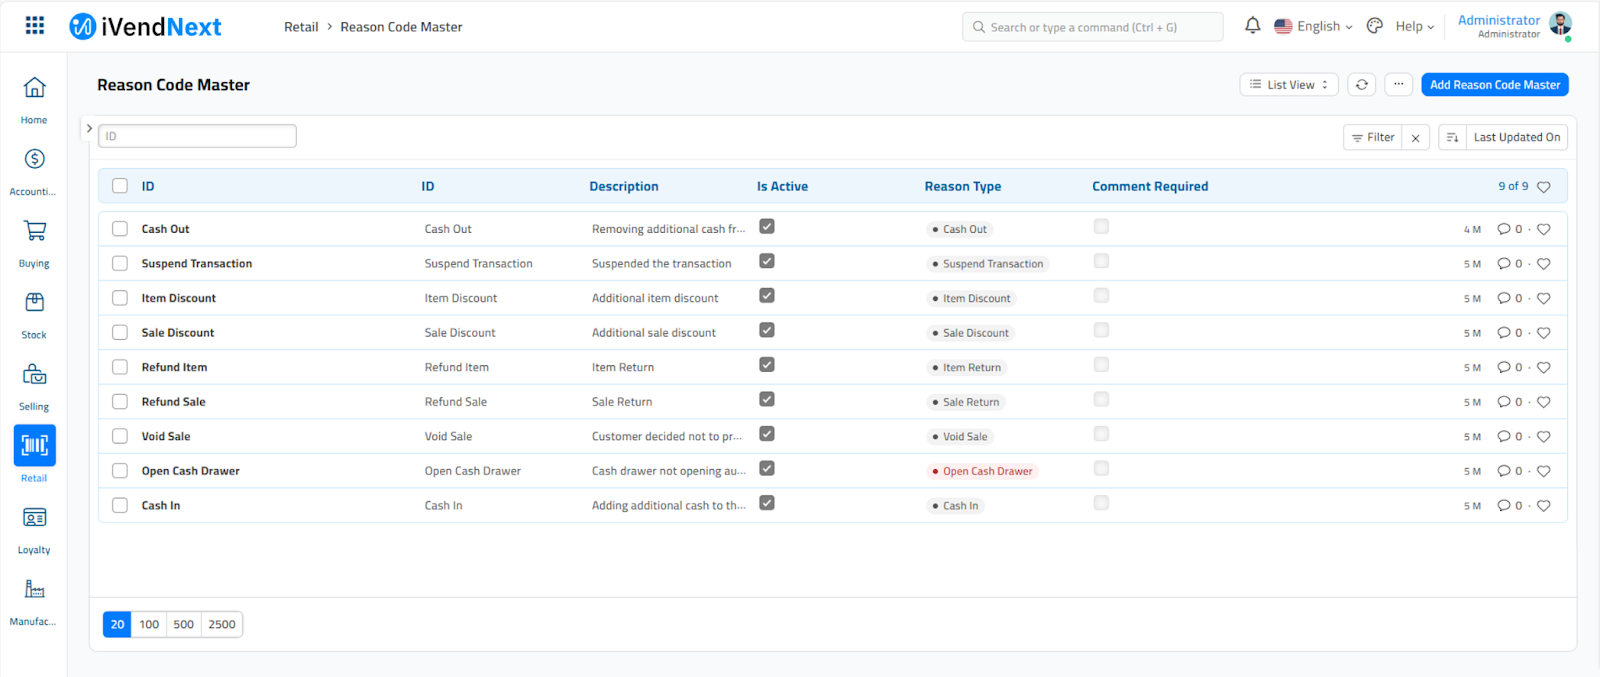Viewport: 1600px width, 677px height.
Task: Click the notifications bell icon
Action: pos(1252,26)
